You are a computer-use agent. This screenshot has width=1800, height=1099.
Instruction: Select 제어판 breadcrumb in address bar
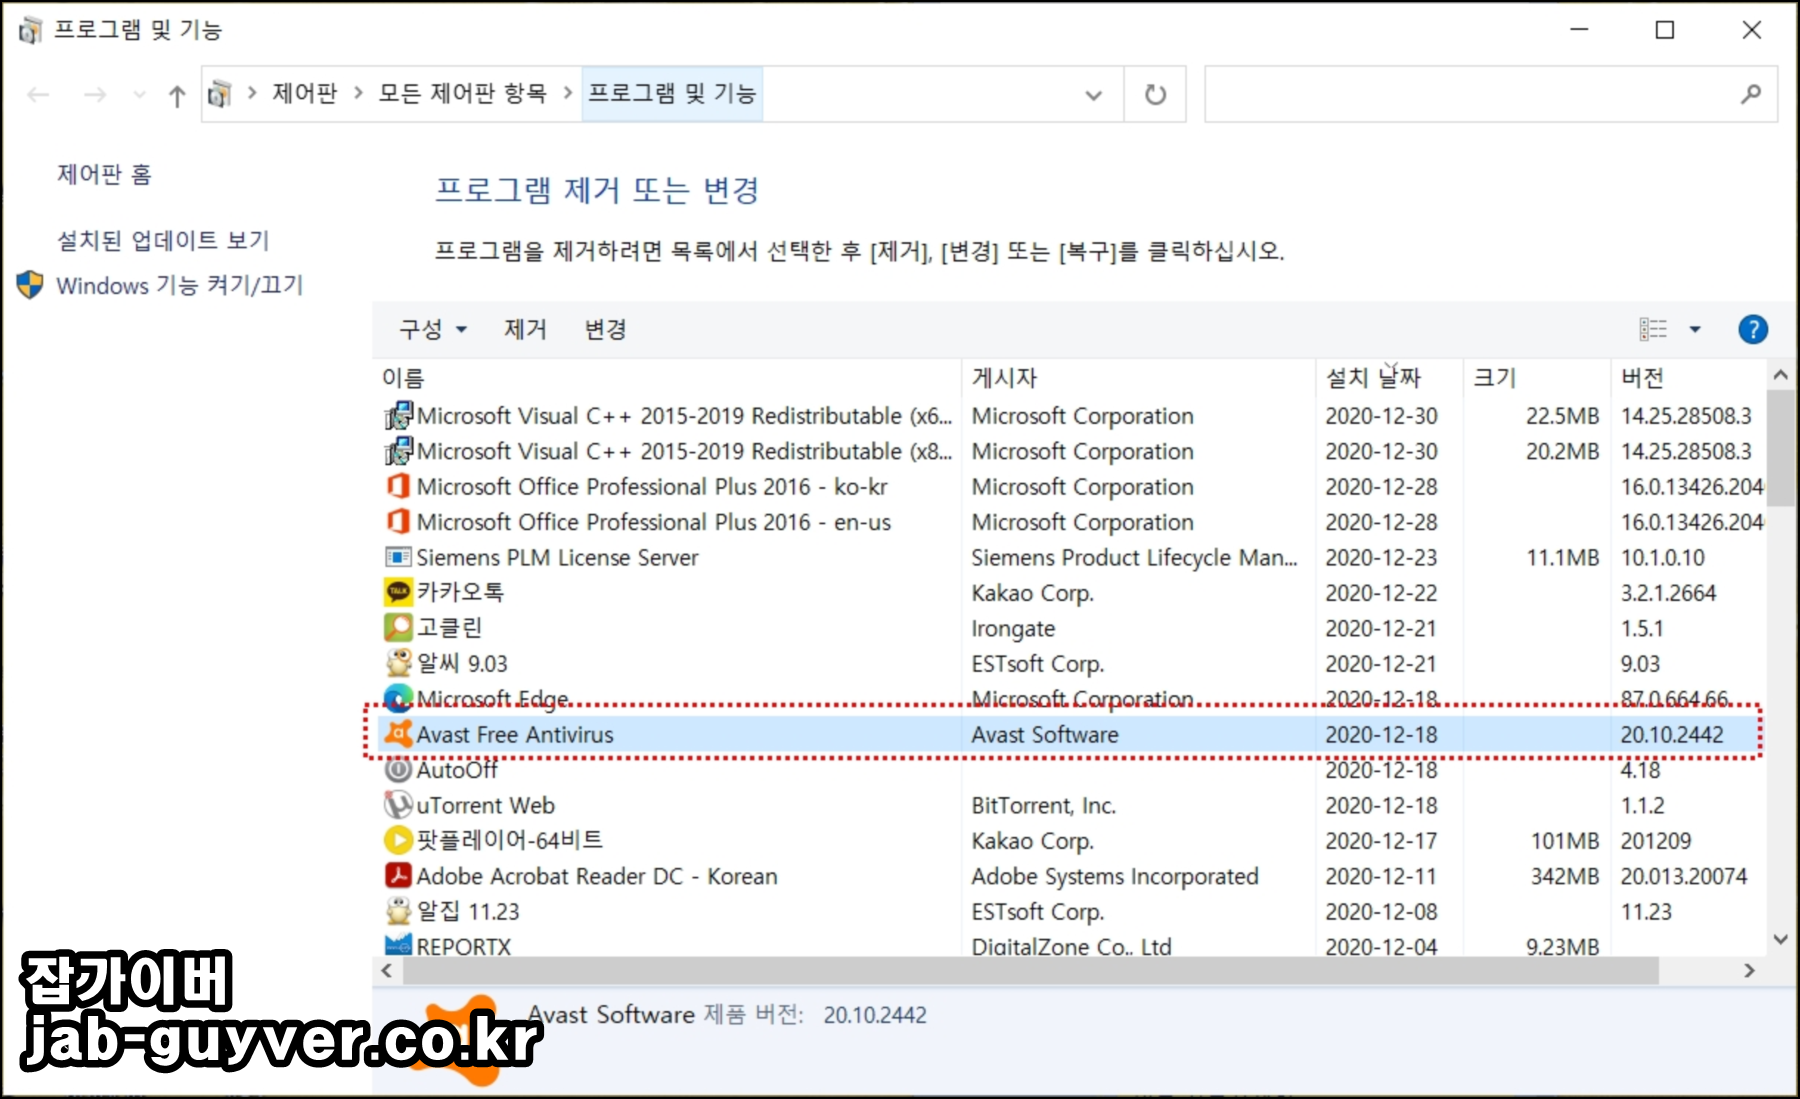tap(305, 93)
